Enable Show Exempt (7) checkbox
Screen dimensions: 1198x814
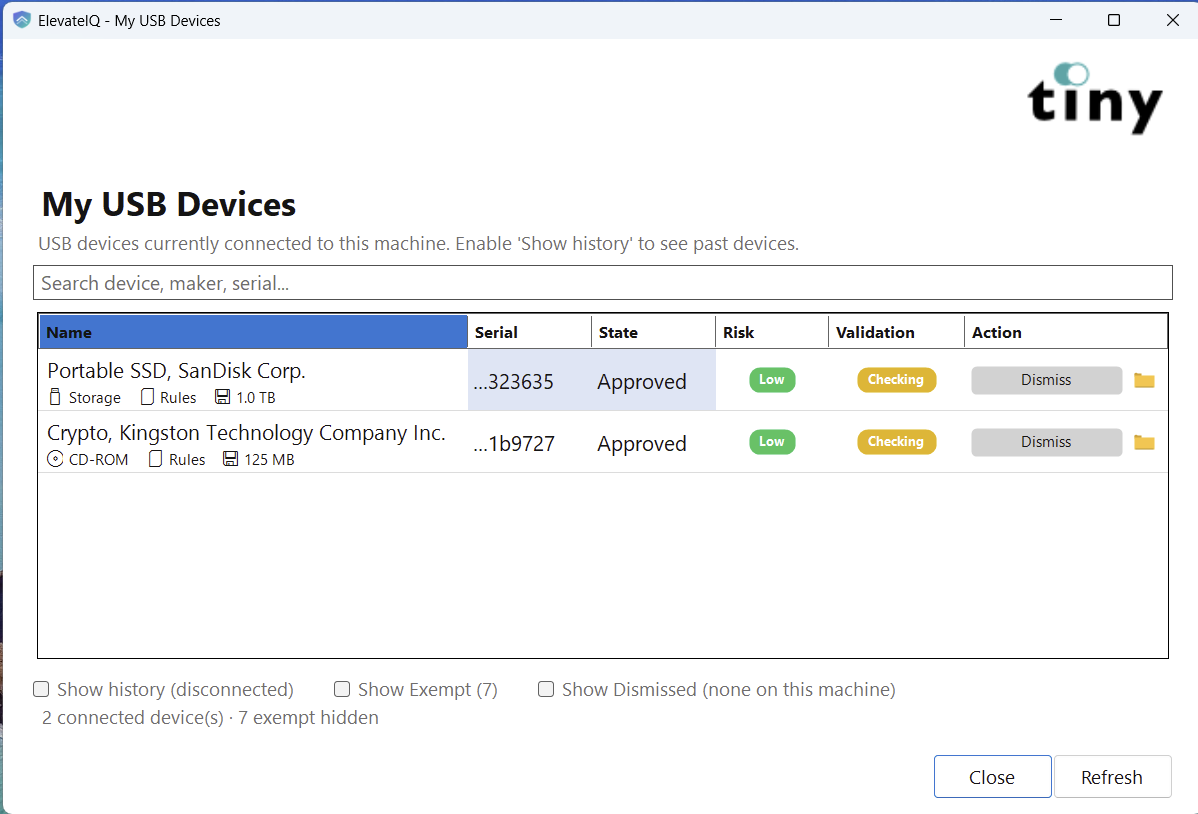(x=342, y=689)
